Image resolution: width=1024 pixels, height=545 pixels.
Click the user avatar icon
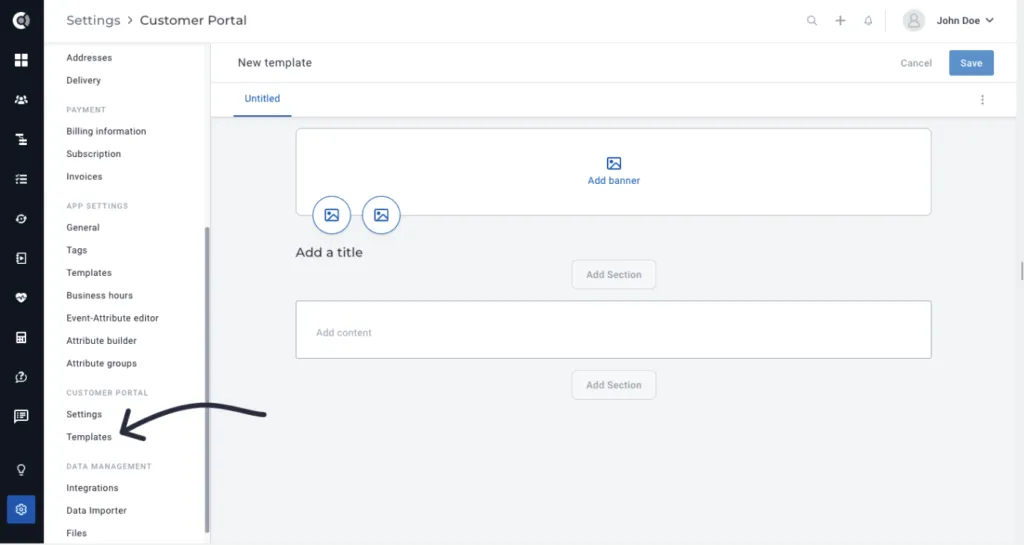coord(914,21)
